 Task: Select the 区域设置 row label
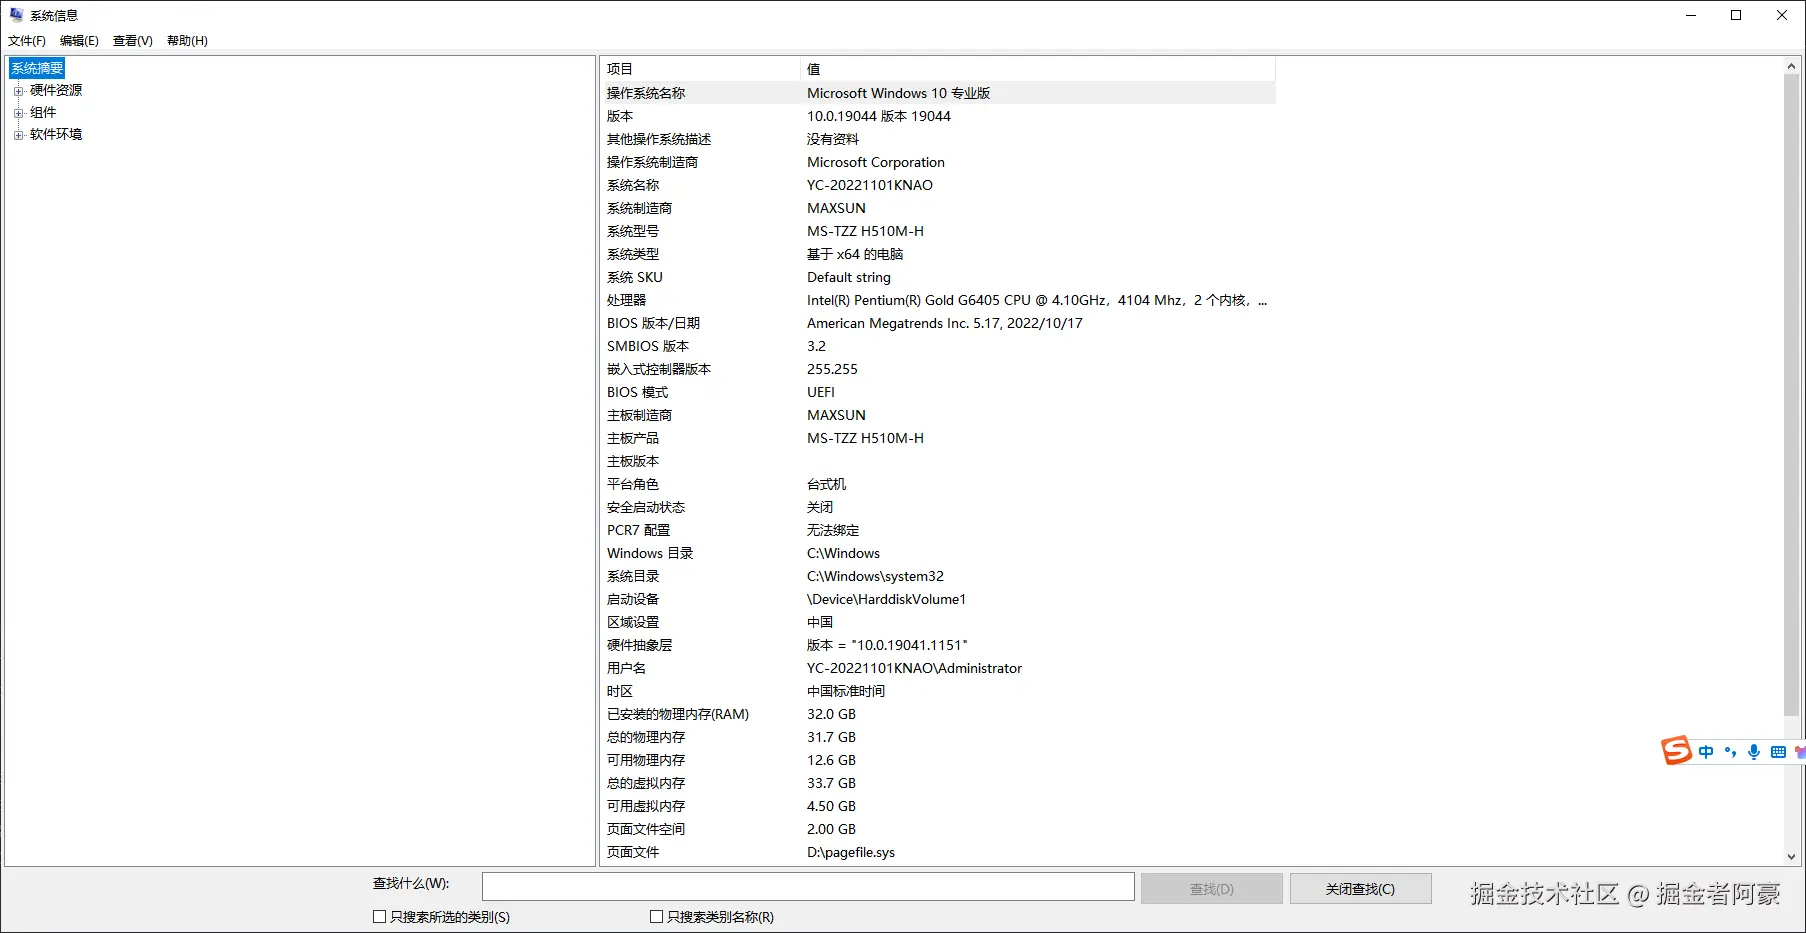pyautogui.click(x=633, y=622)
